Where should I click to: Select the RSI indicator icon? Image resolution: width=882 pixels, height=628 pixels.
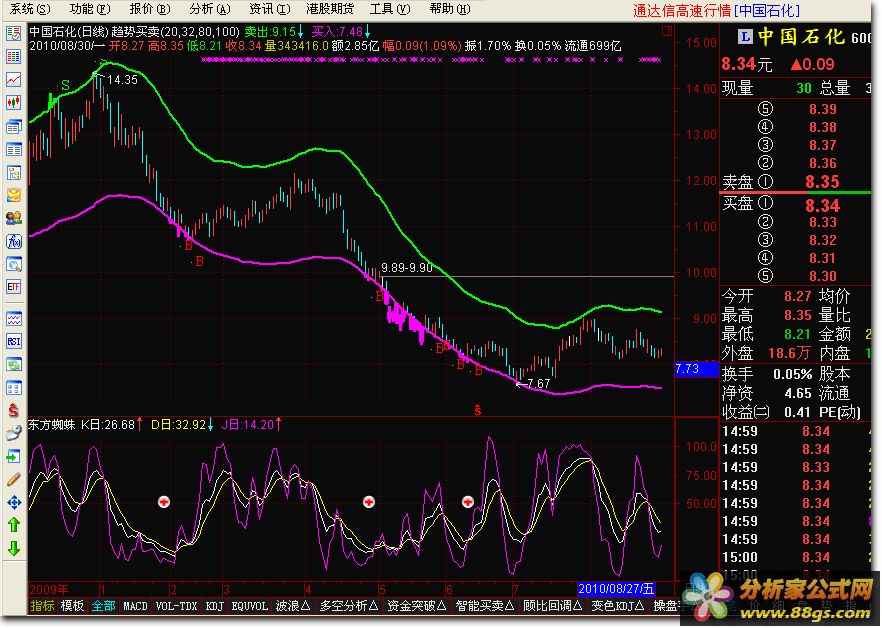14,342
